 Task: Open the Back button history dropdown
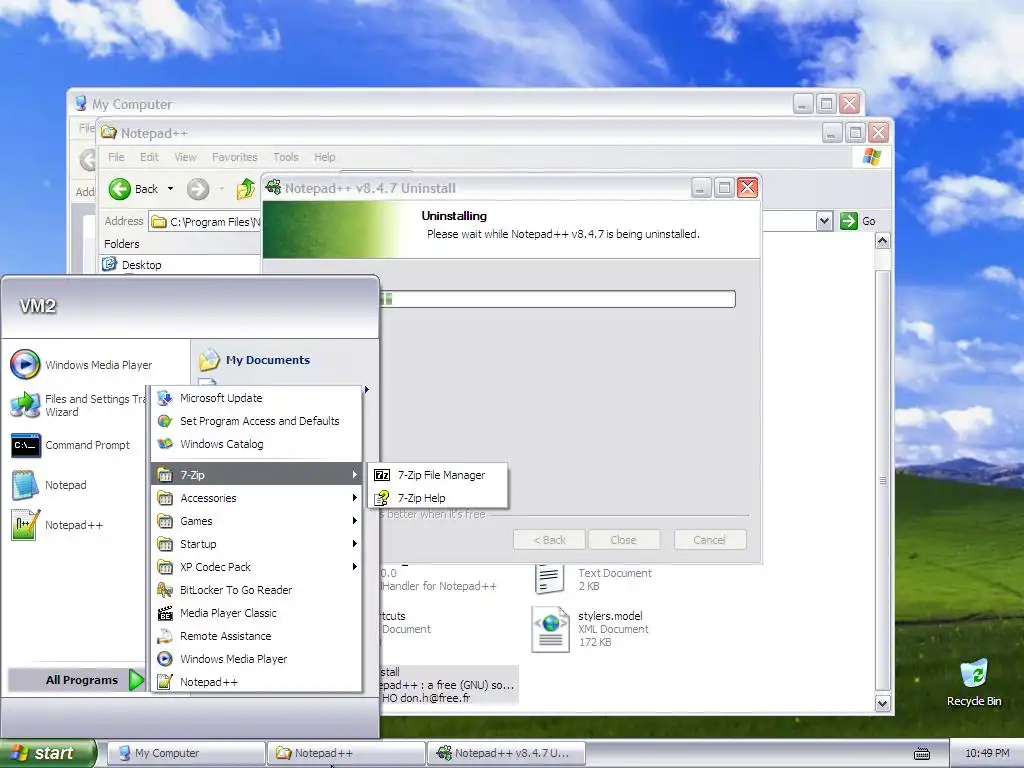pyautogui.click(x=170, y=189)
